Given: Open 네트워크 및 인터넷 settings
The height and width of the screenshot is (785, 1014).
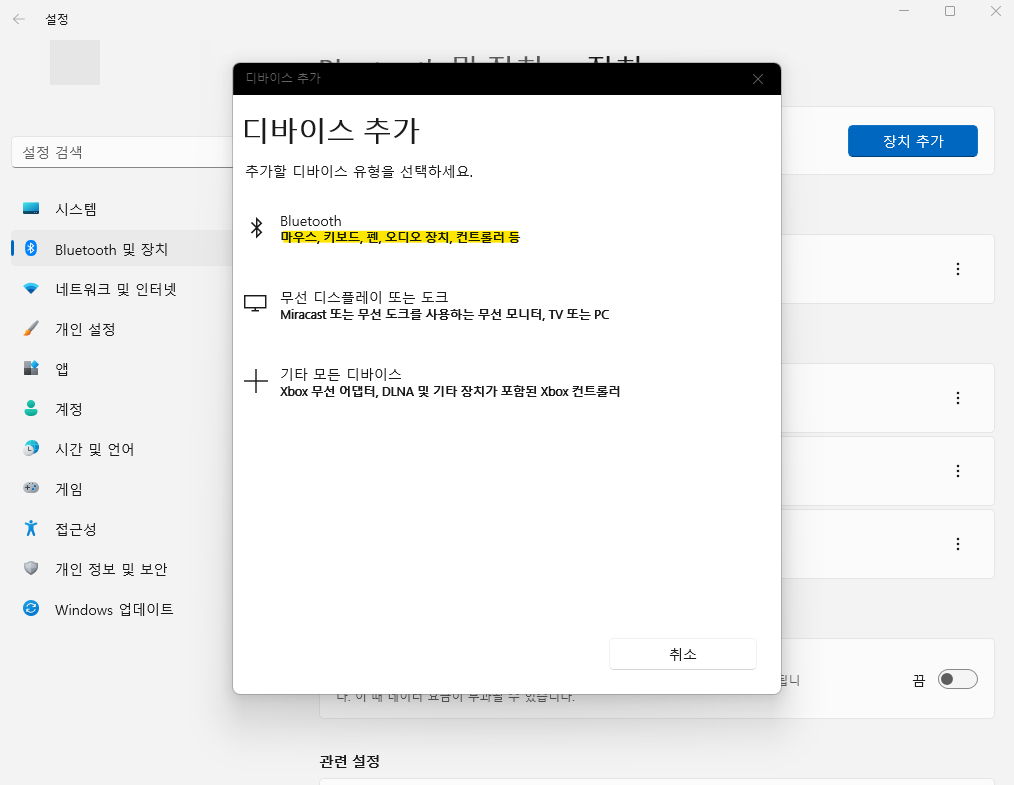Looking at the screenshot, I should point(122,289).
